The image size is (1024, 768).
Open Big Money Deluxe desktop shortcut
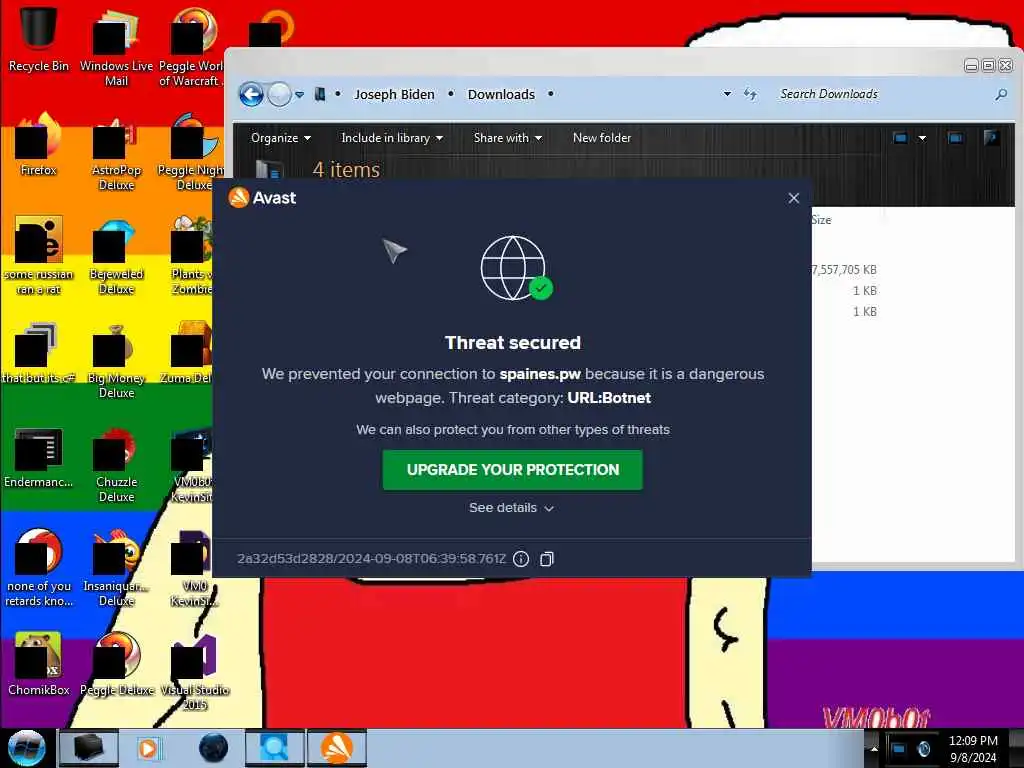[116, 360]
